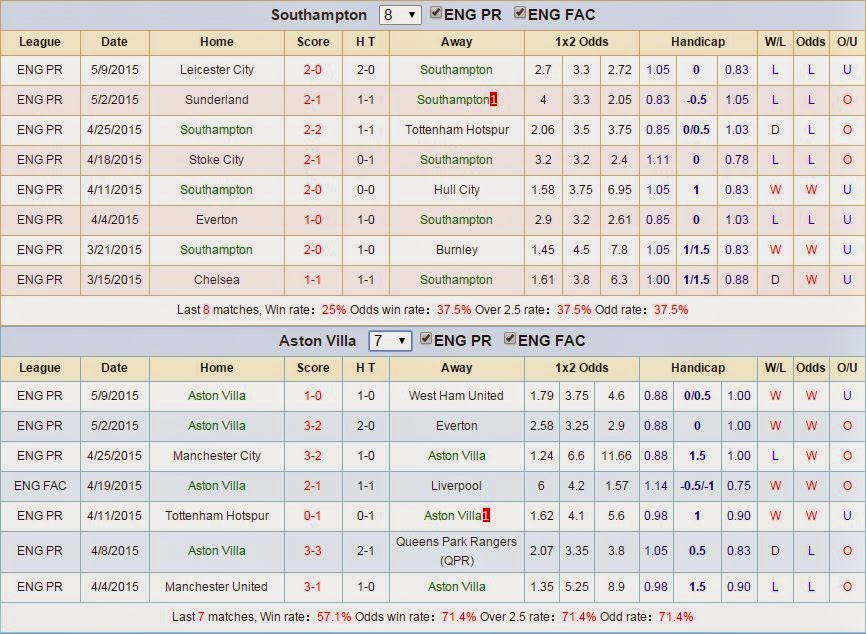
Task: Click date 4/19/2015 in Aston Villa table
Action: click(114, 485)
